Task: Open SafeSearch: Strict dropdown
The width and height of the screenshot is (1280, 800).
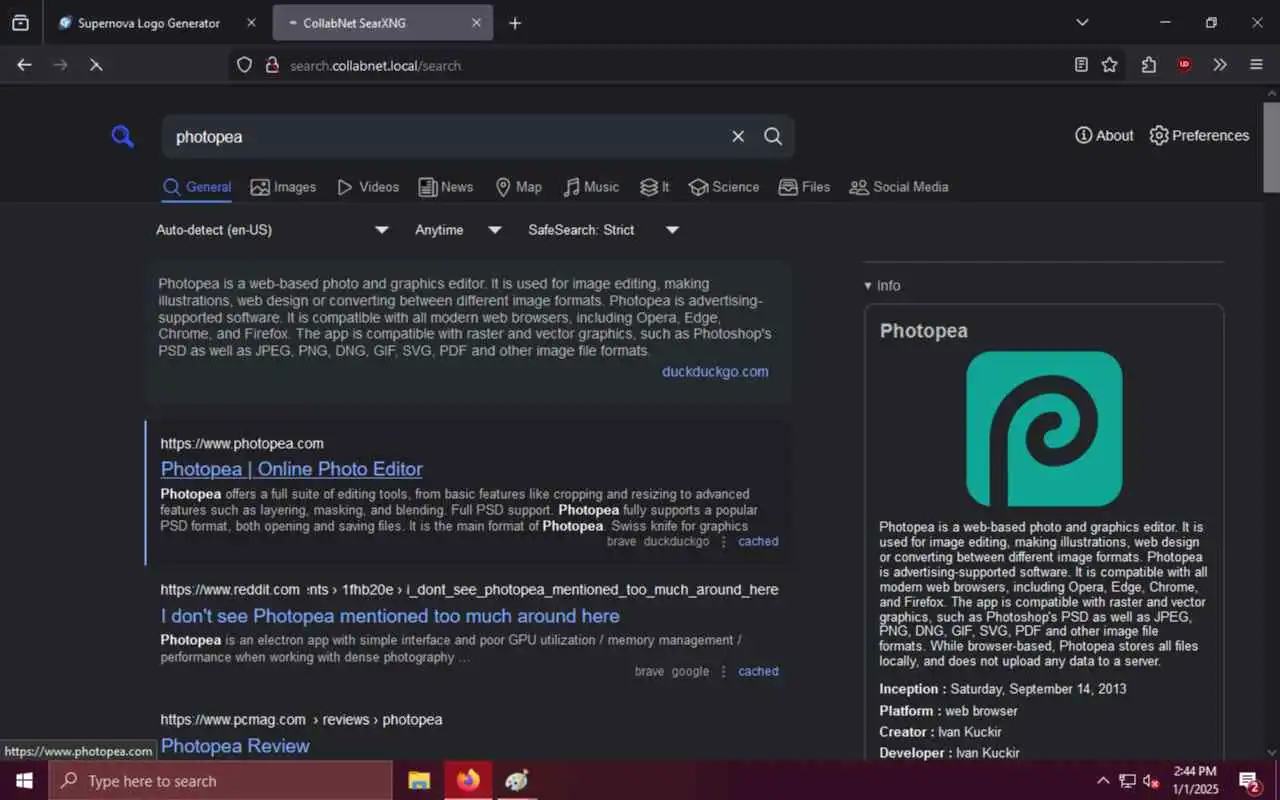Action: (603, 230)
